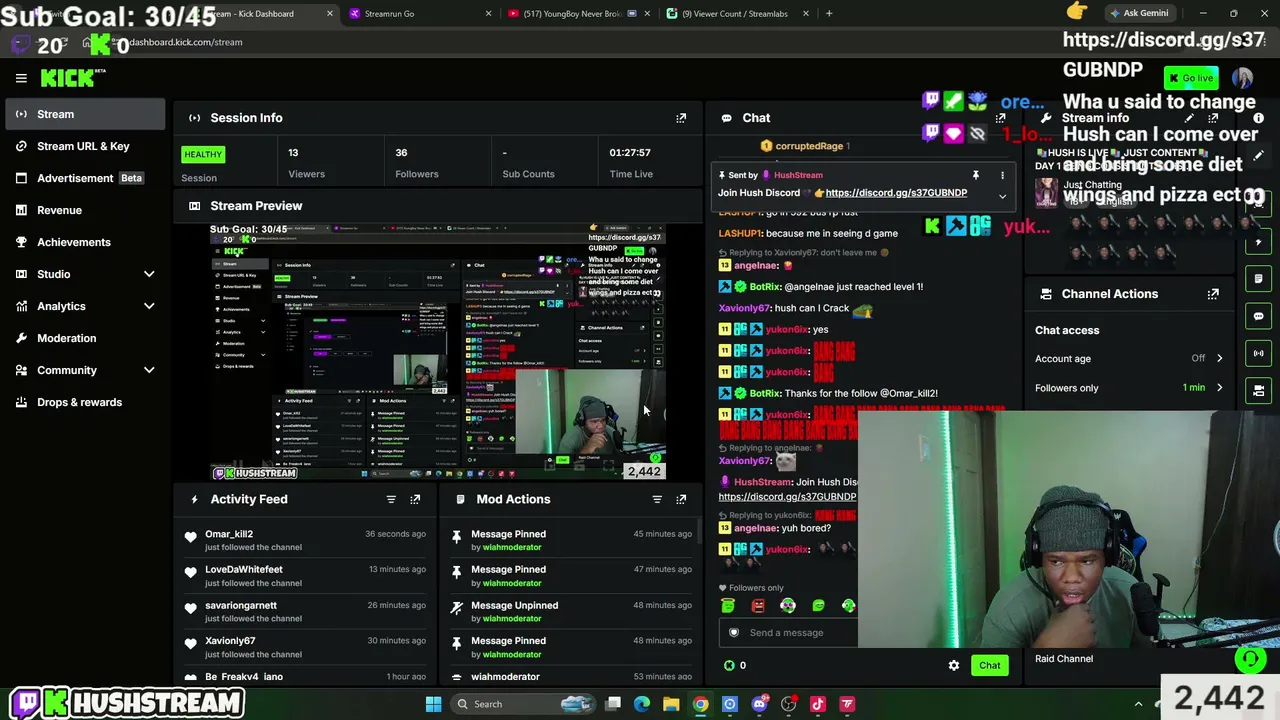Click Xavionly67 in the Activity Feed
Viewport: 1280px width, 720px height.
coord(230,641)
